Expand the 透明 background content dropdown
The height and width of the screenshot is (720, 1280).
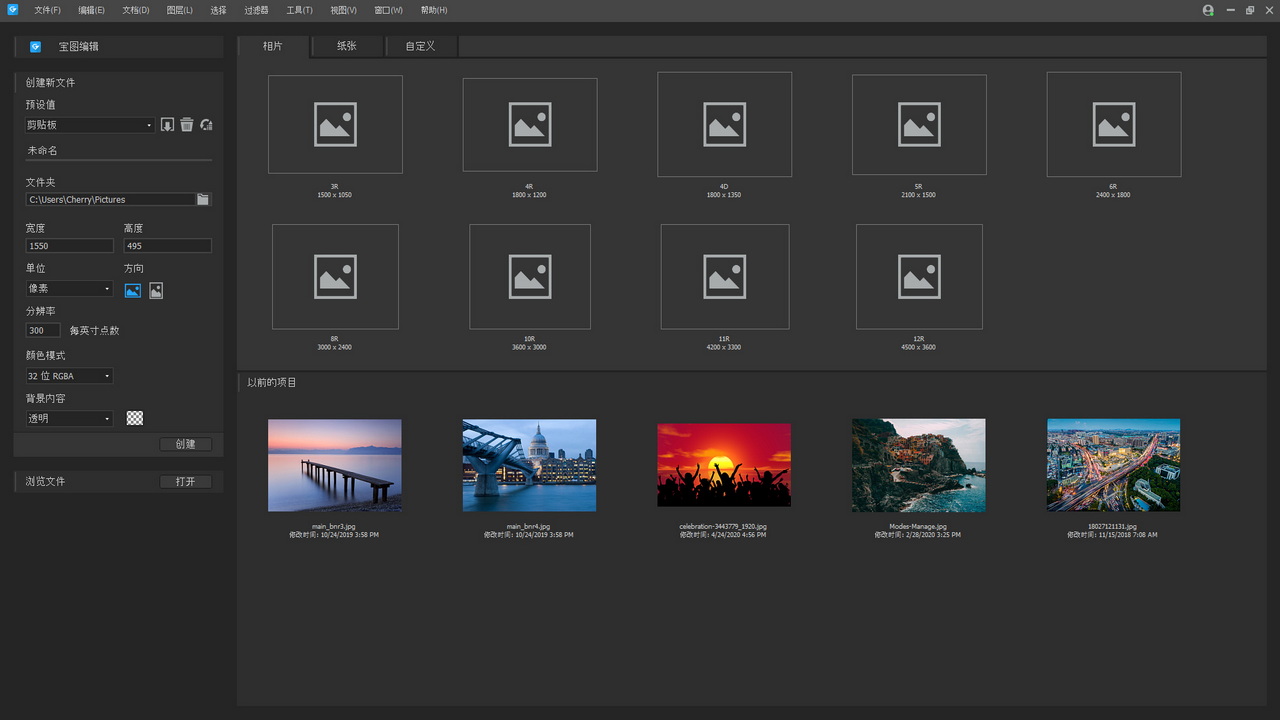point(69,419)
